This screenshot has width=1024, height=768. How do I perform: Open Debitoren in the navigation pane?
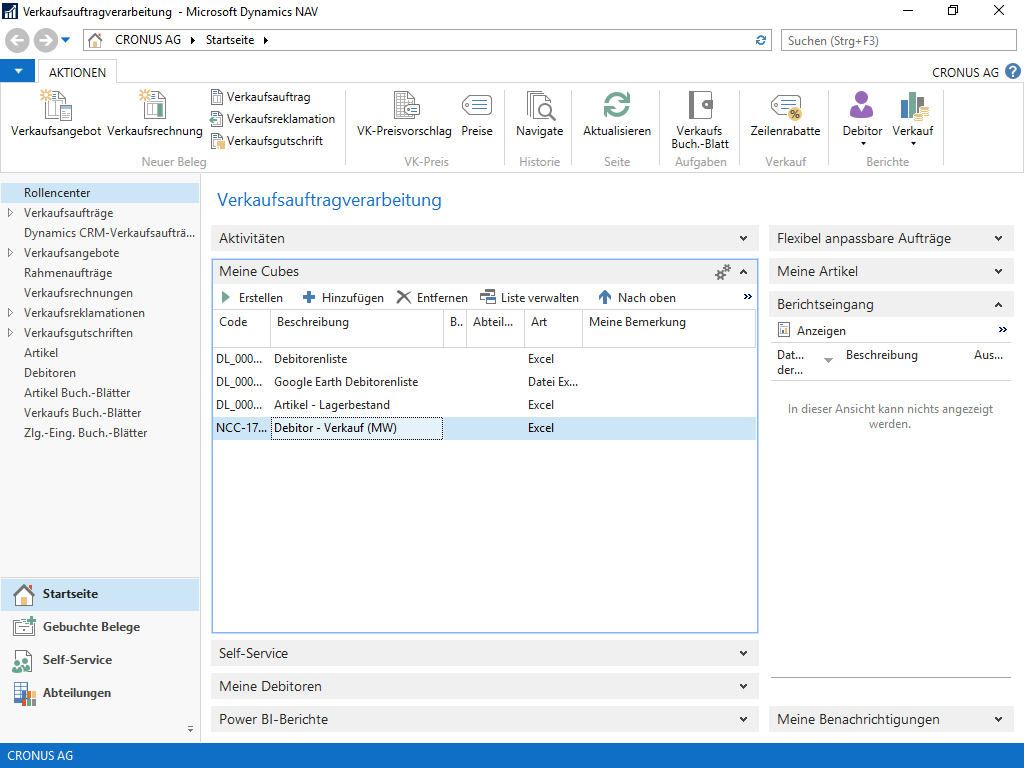pos(50,373)
